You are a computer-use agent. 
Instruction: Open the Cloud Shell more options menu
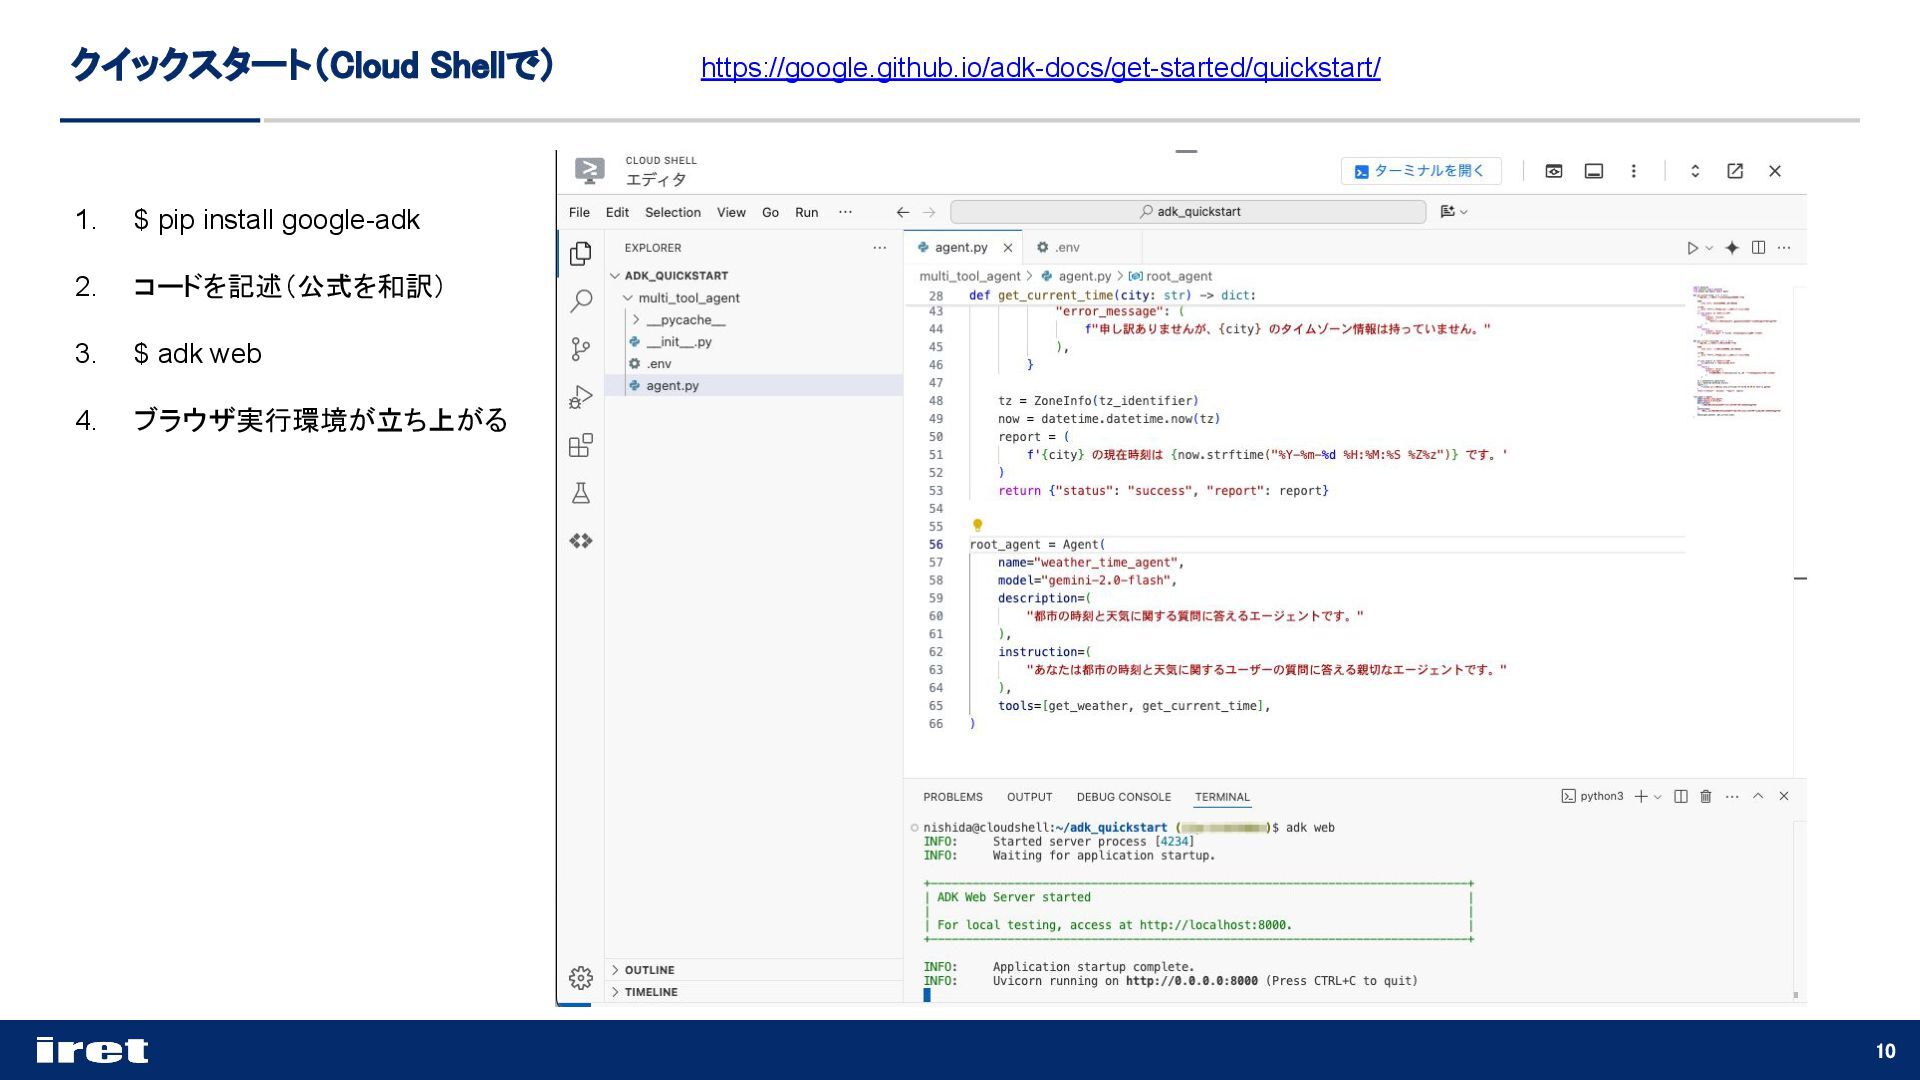pos(1634,171)
